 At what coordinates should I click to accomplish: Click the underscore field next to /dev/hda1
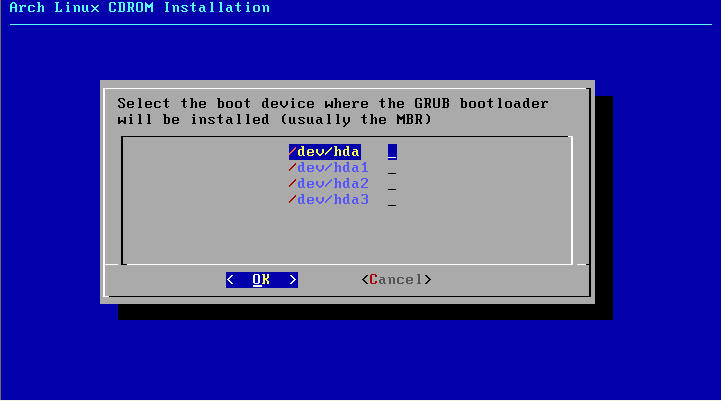pyautogui.click(x=393, y=169)
